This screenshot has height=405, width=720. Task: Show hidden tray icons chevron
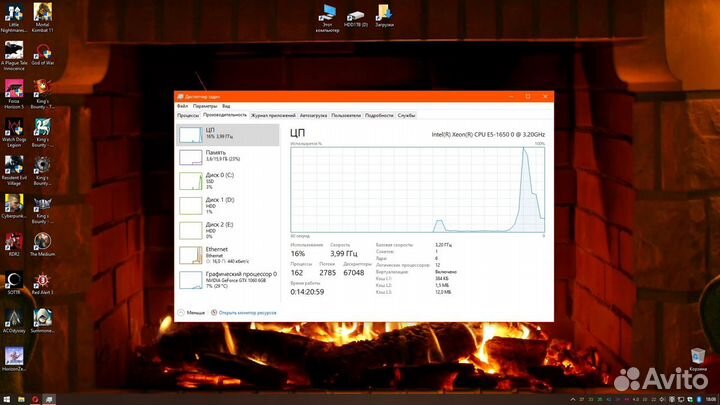573,399
